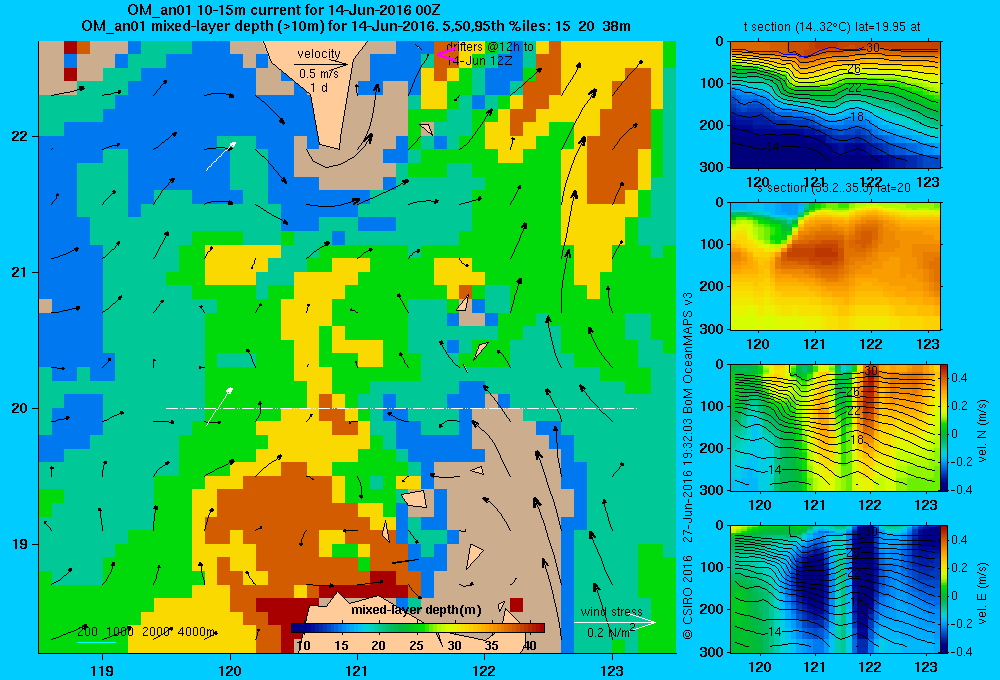This screenshot has height=680, width=1000.
Task: Click the '4000m' bathymetry contour label
Action: pyautogui.click(x=196, y=632)
